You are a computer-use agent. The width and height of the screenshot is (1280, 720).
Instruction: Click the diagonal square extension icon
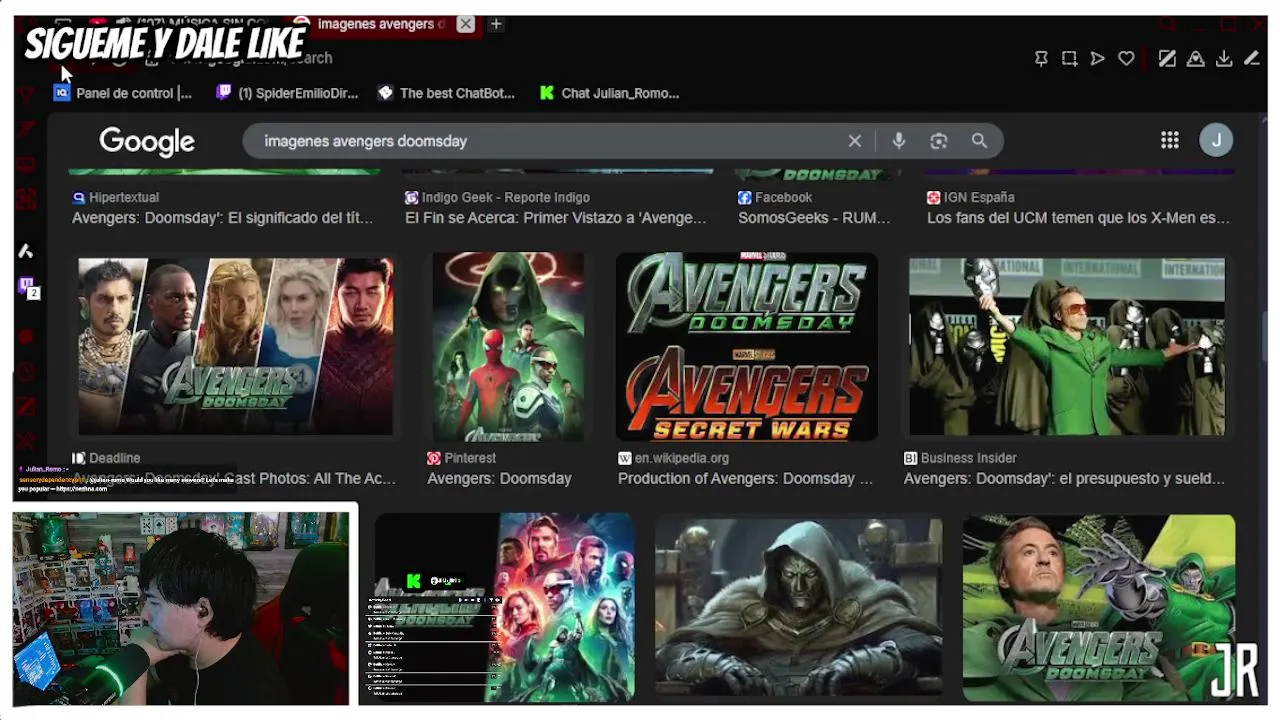1167,59
